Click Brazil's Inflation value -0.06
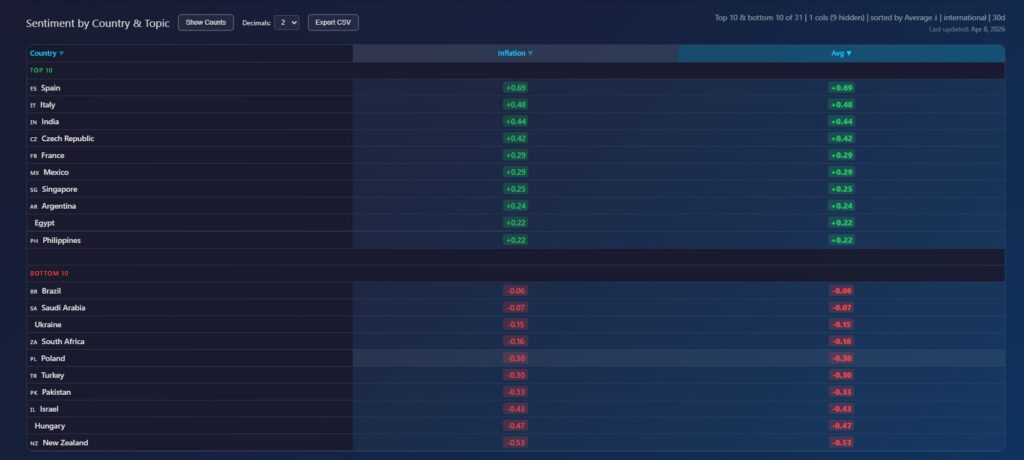1024x460 pixels. point(515,291)
